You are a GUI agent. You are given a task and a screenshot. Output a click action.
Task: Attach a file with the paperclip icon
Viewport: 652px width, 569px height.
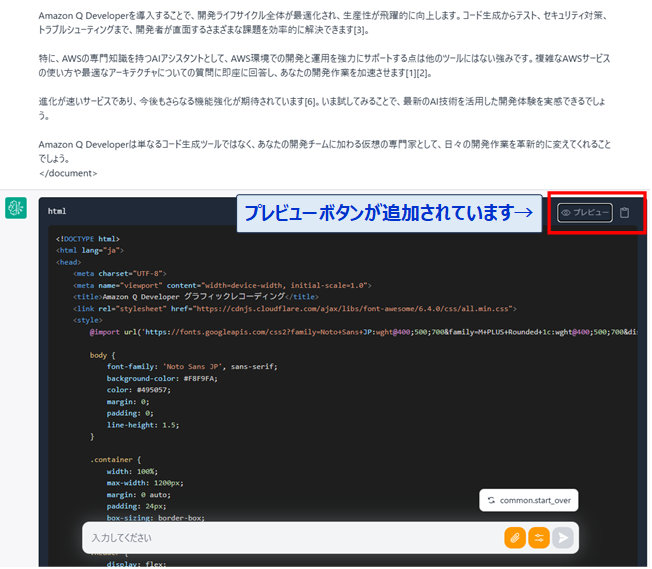click(515, 538)
